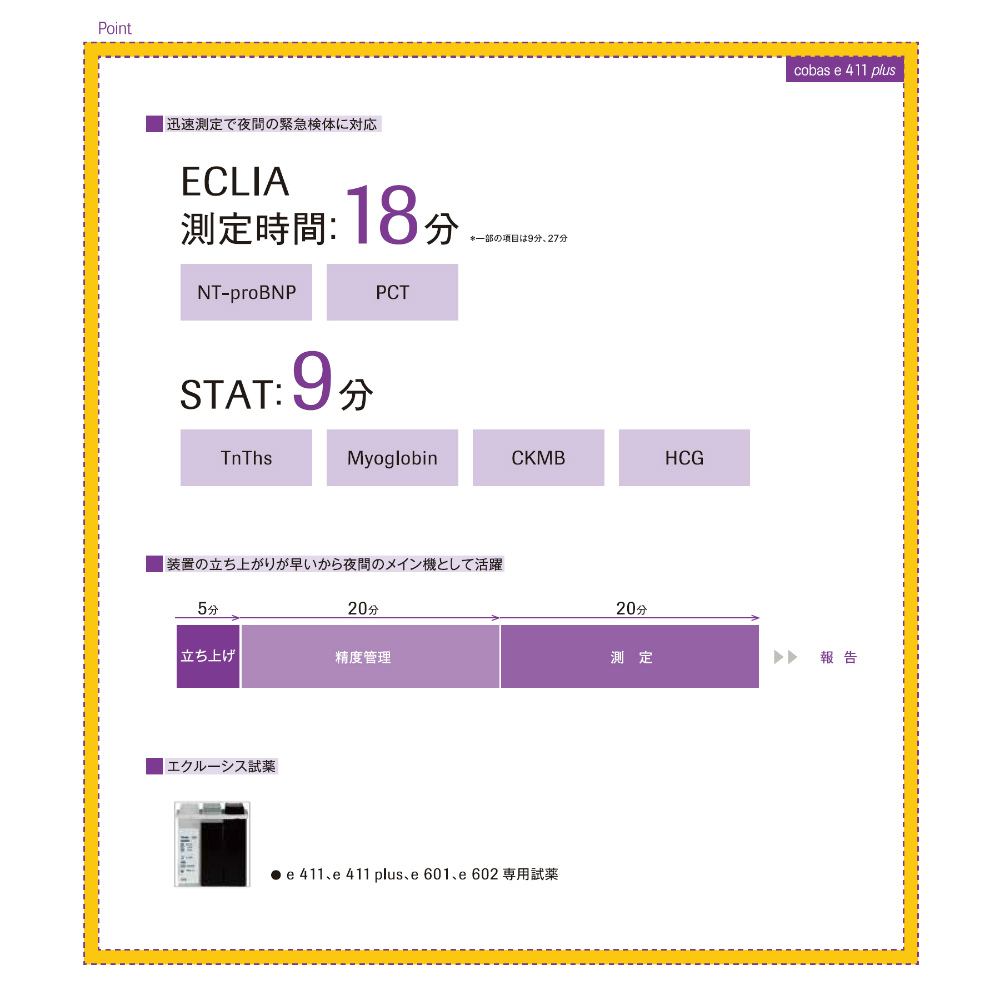Click the Point heading label
1000x1000 pixels.
pos(114,28)
